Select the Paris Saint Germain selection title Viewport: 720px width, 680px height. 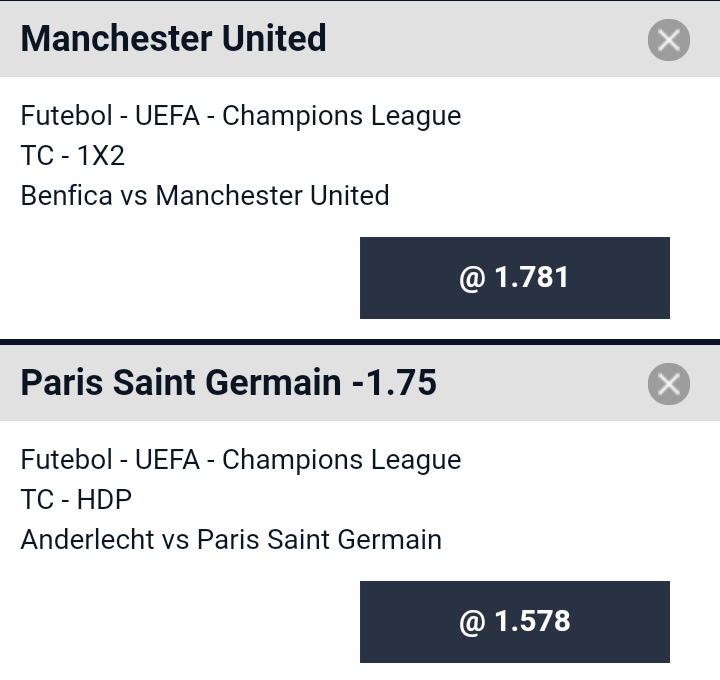[x=229, y=382]
